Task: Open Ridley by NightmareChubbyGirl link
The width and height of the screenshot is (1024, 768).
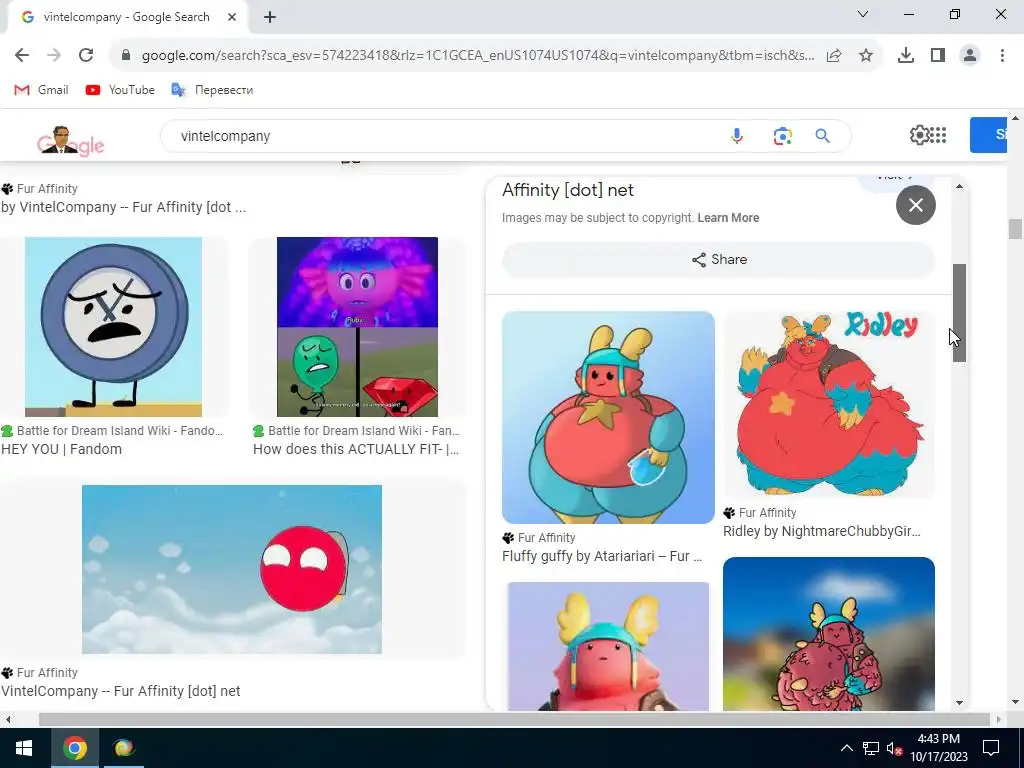Action: coord(822,531)
